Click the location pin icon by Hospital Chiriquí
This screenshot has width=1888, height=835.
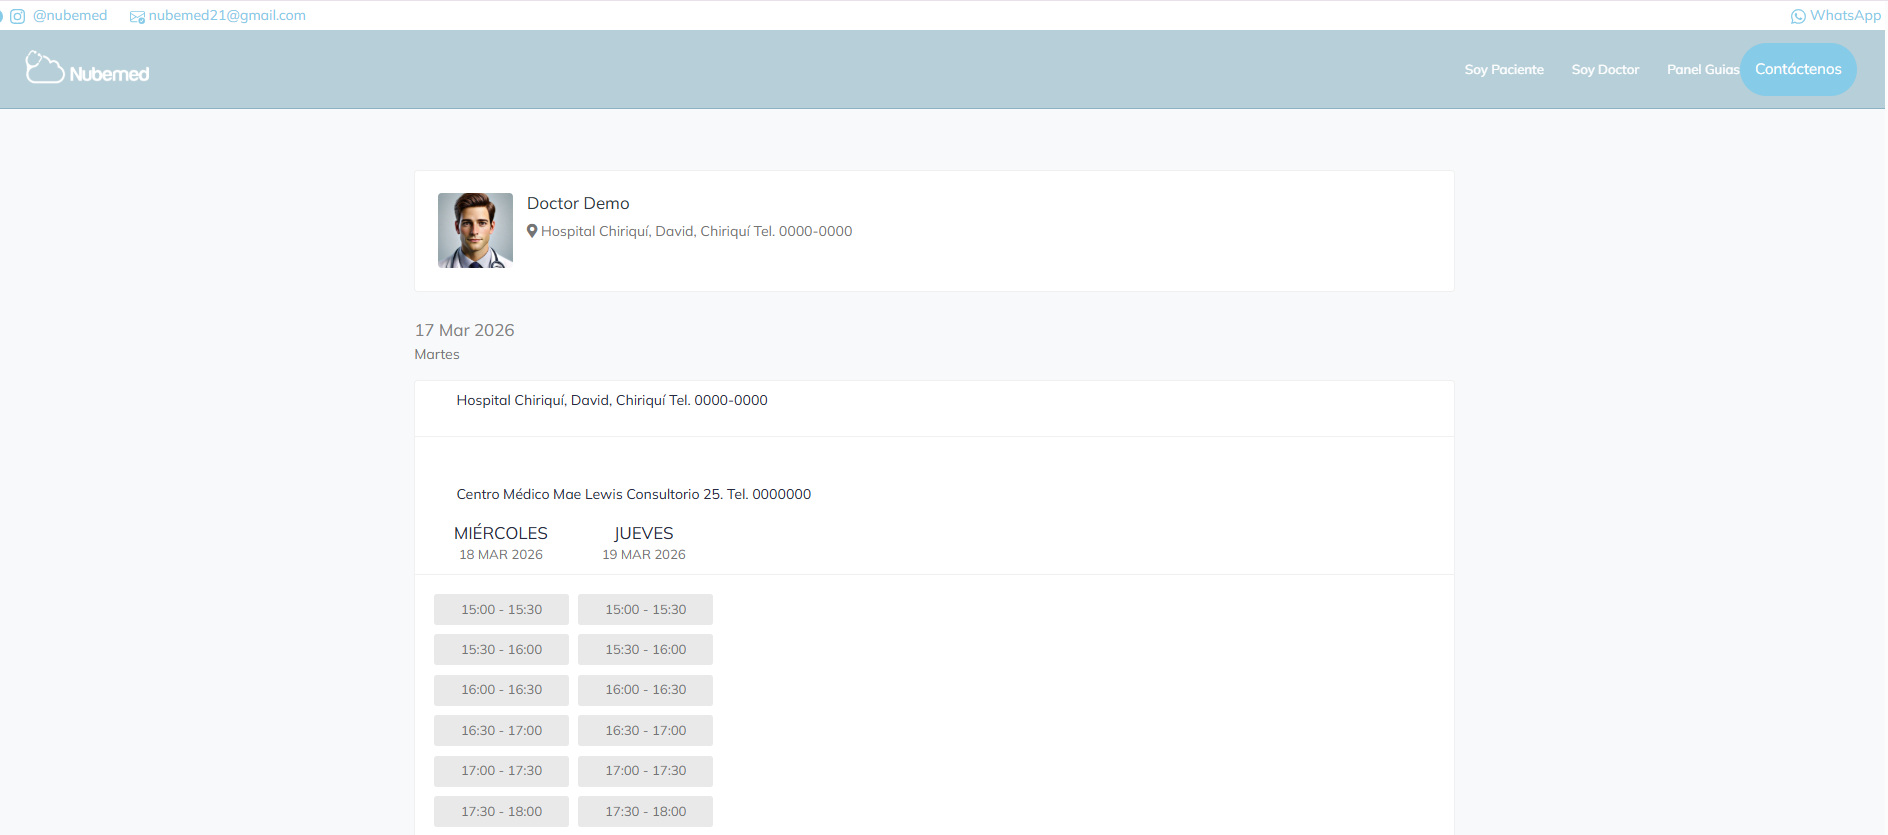pyautogui.click(x=532, y=231)
